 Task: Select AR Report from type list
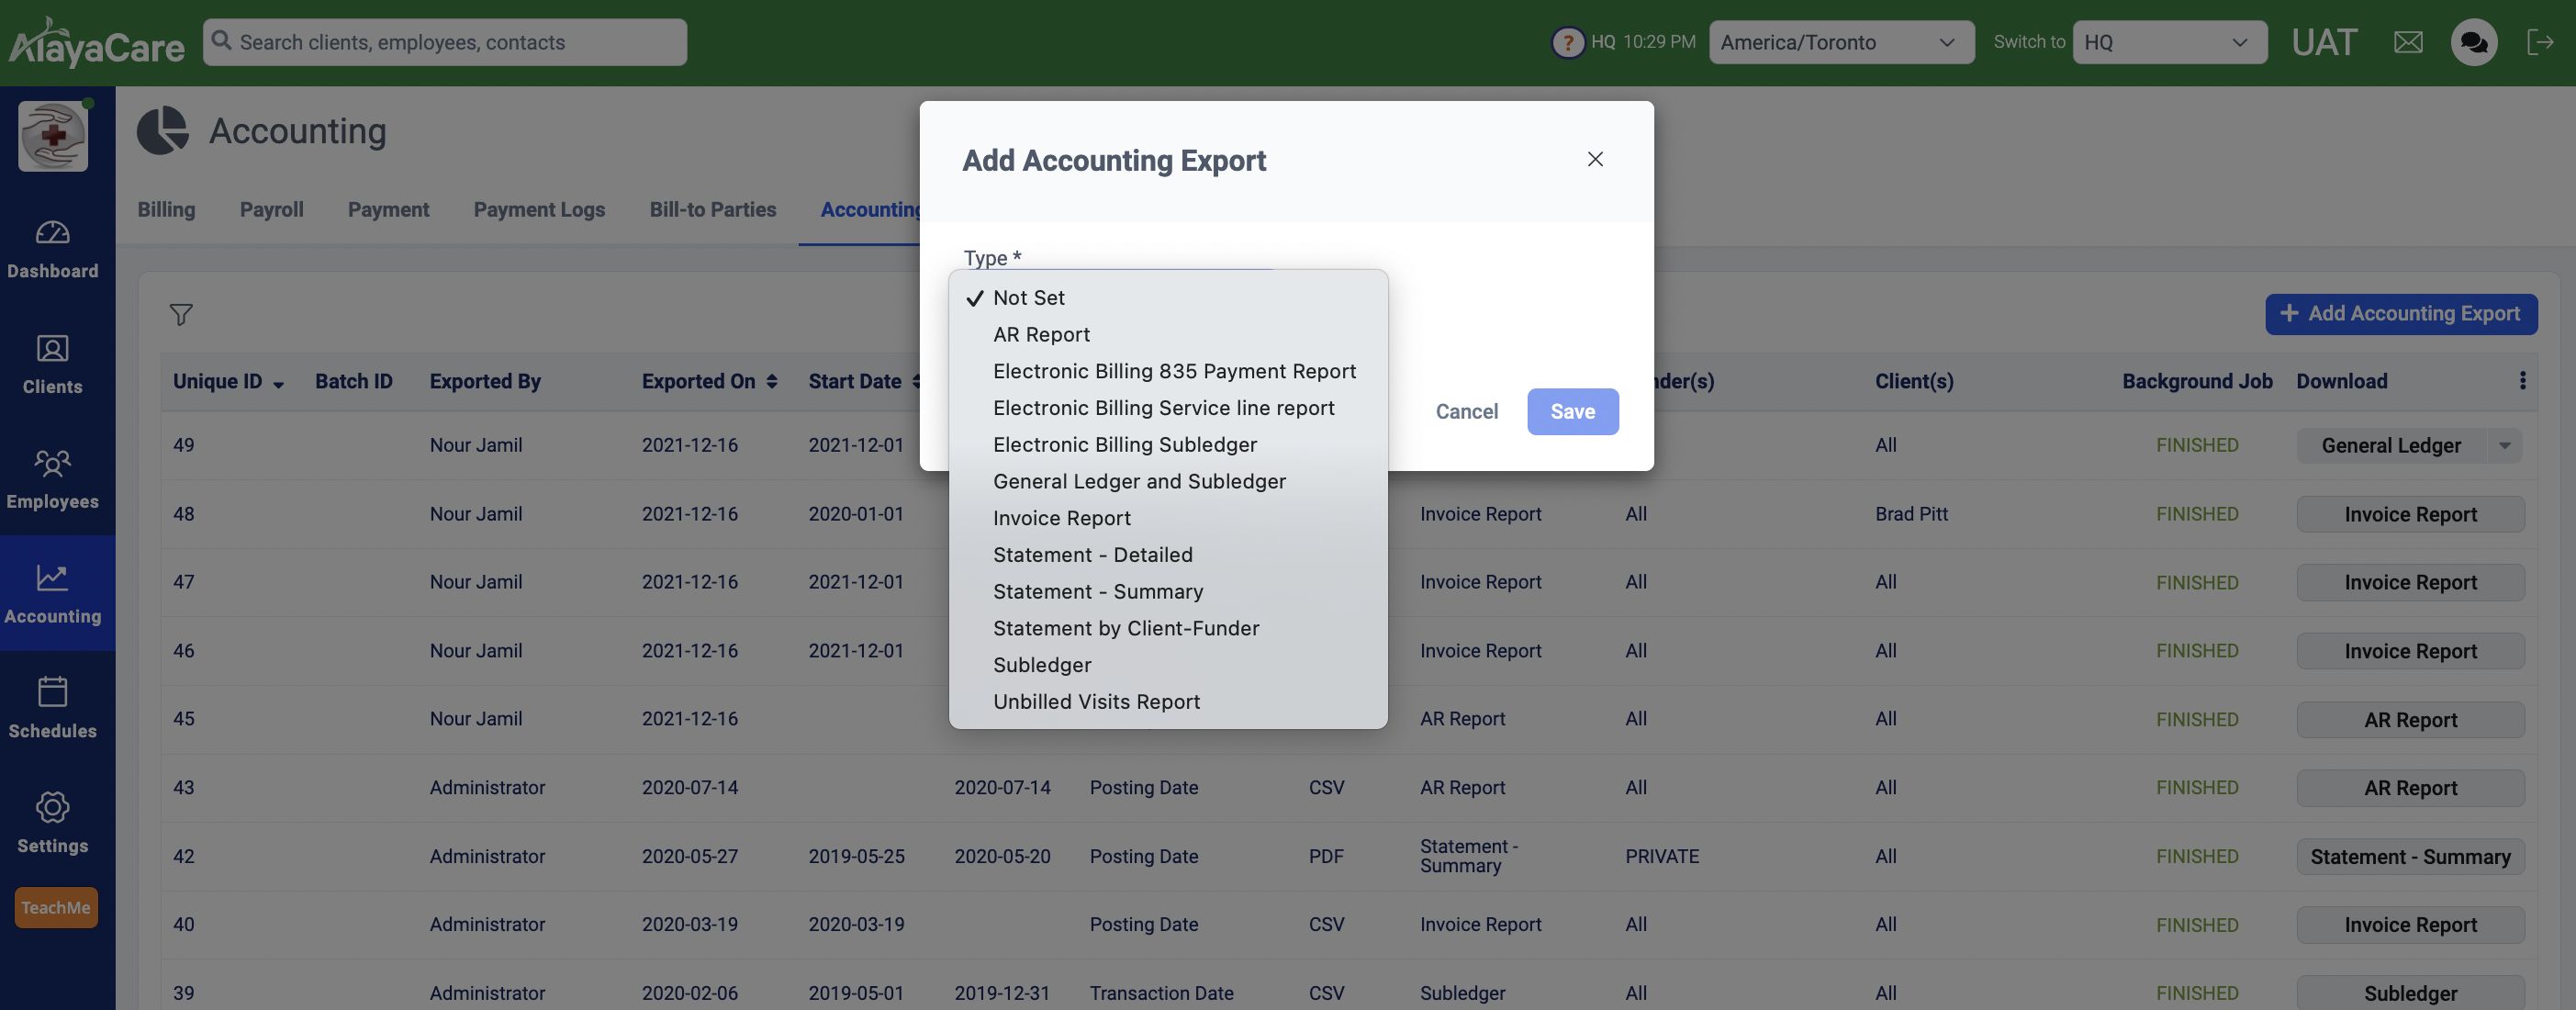1041,335
